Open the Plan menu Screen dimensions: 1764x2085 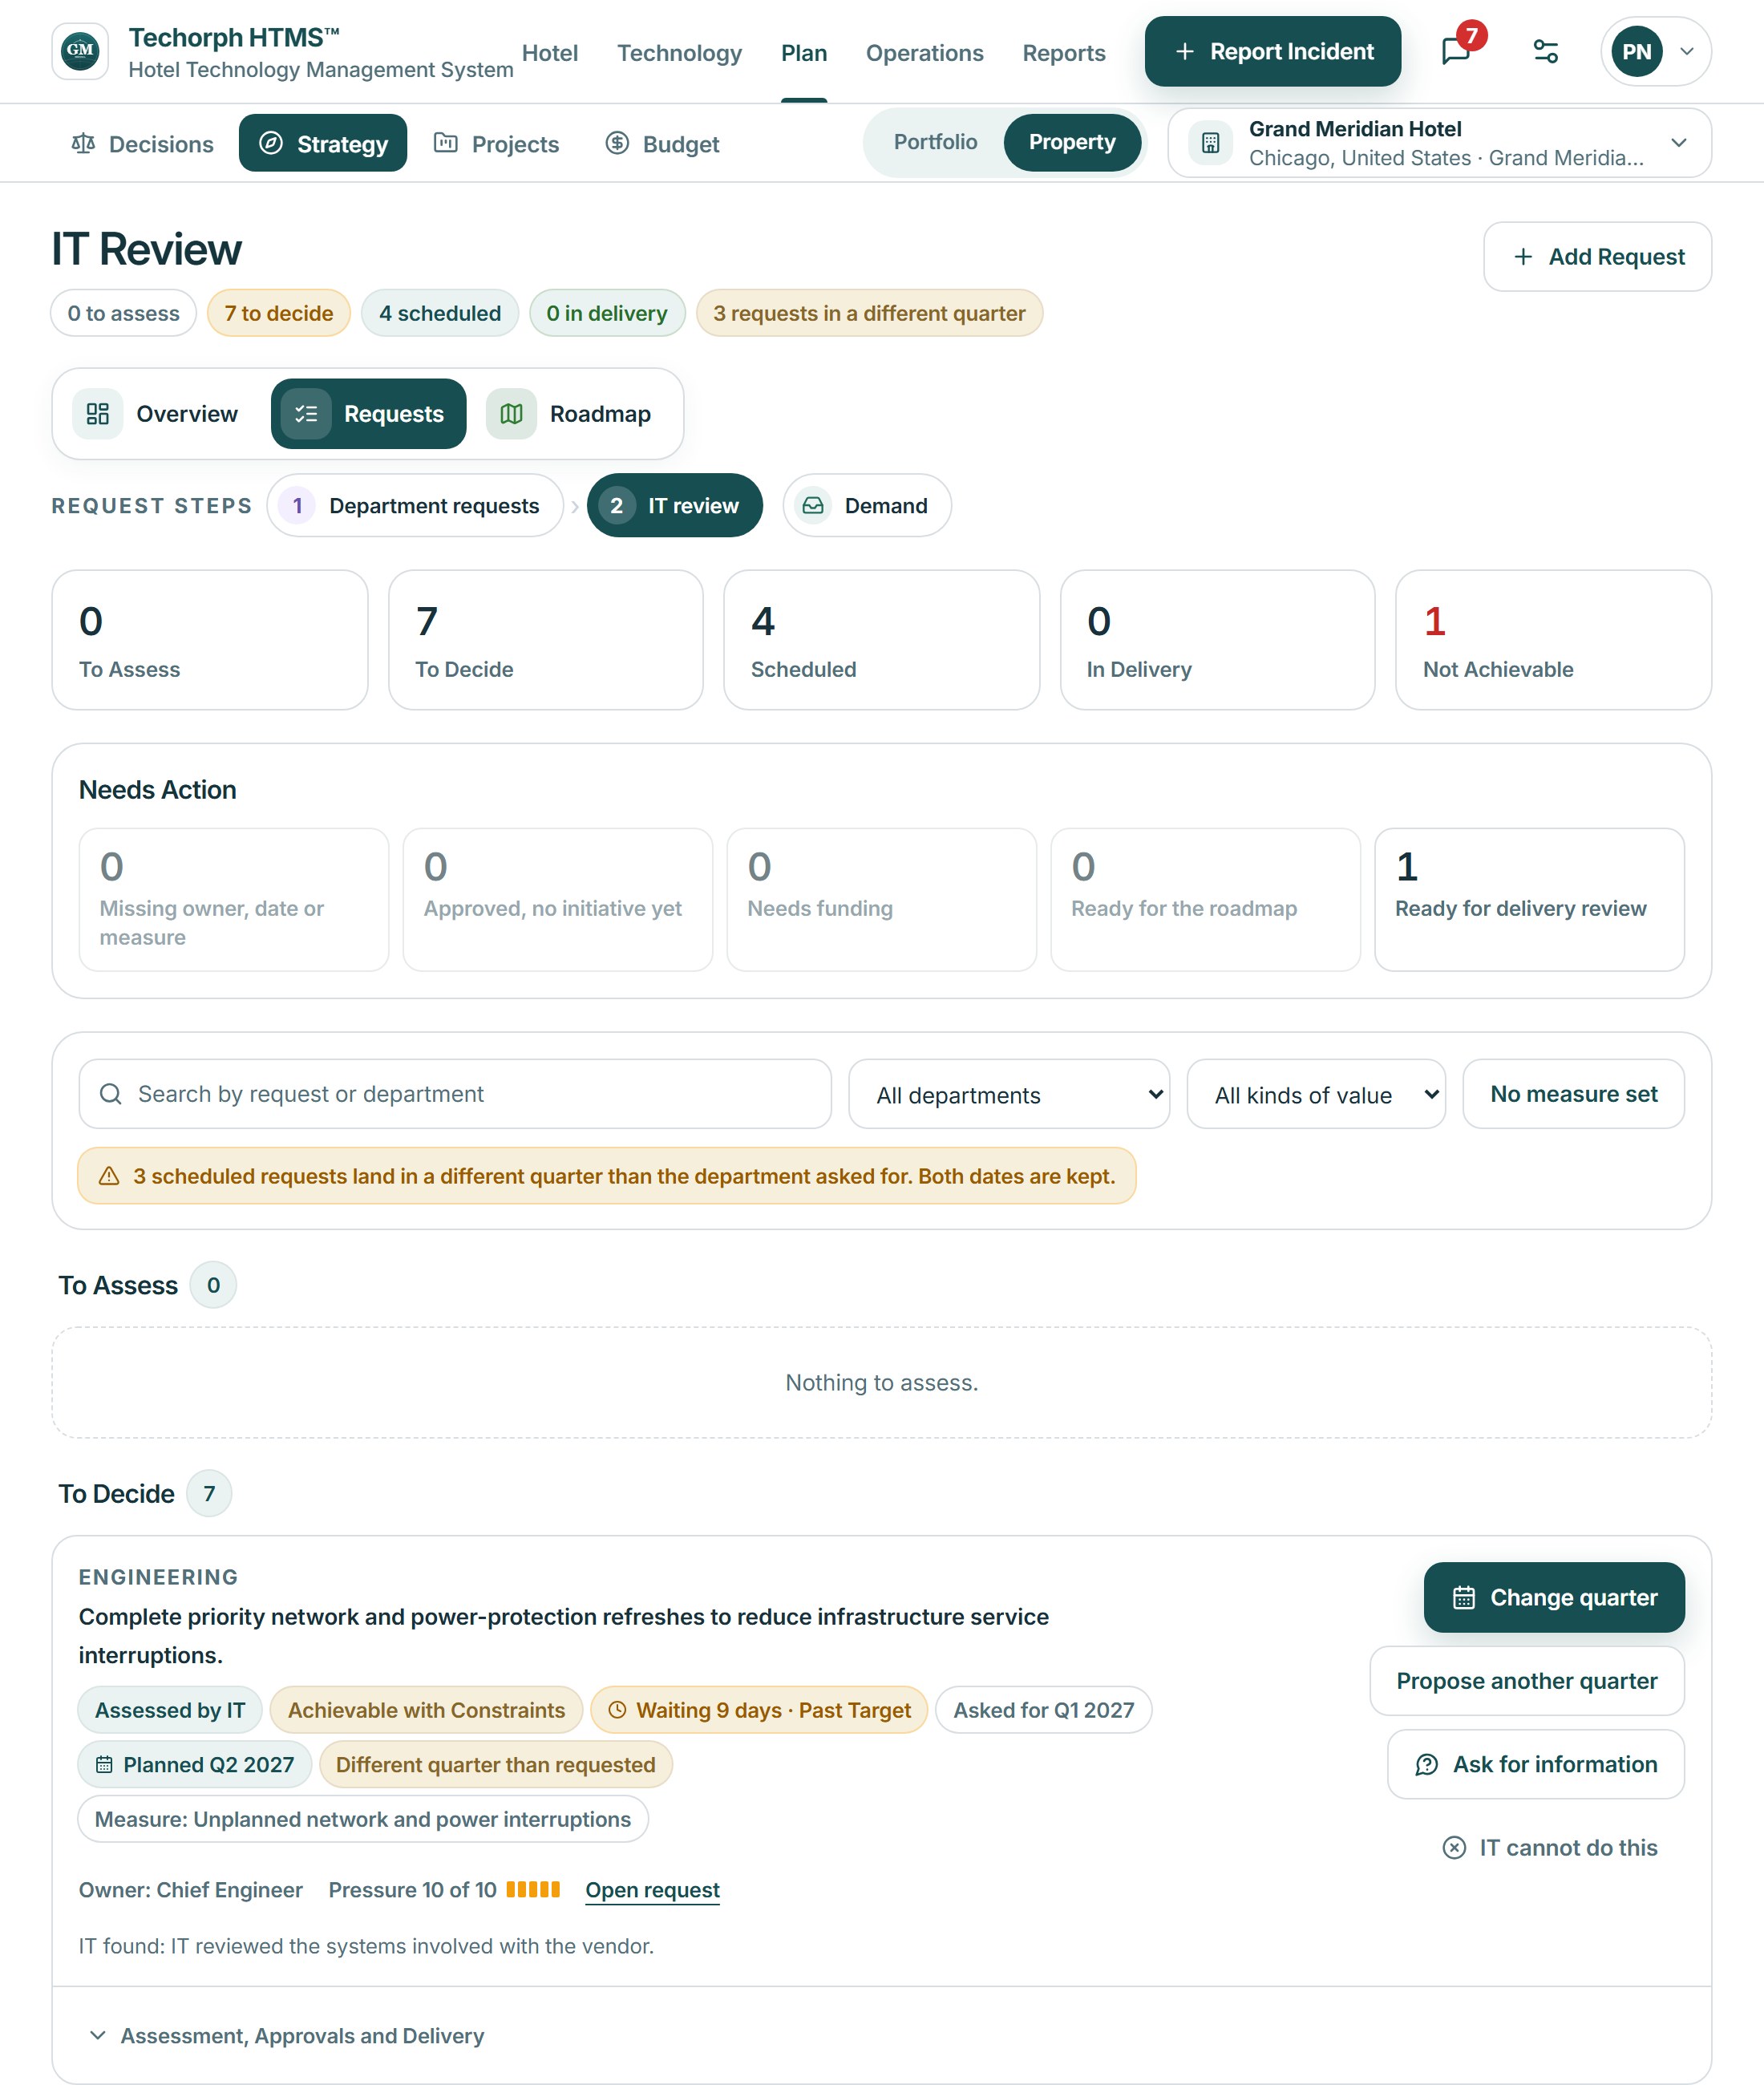804,52
